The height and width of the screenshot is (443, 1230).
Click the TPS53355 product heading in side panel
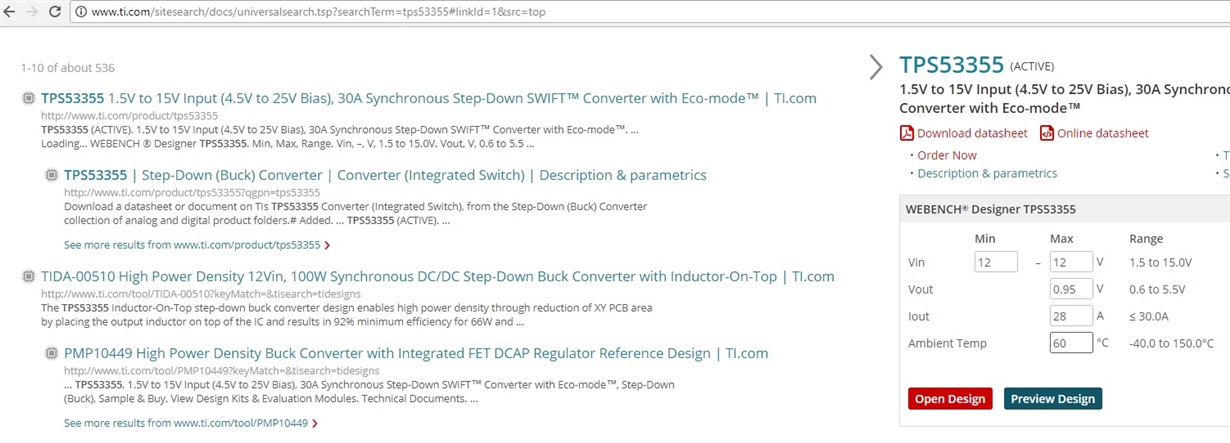pos(951,65)
